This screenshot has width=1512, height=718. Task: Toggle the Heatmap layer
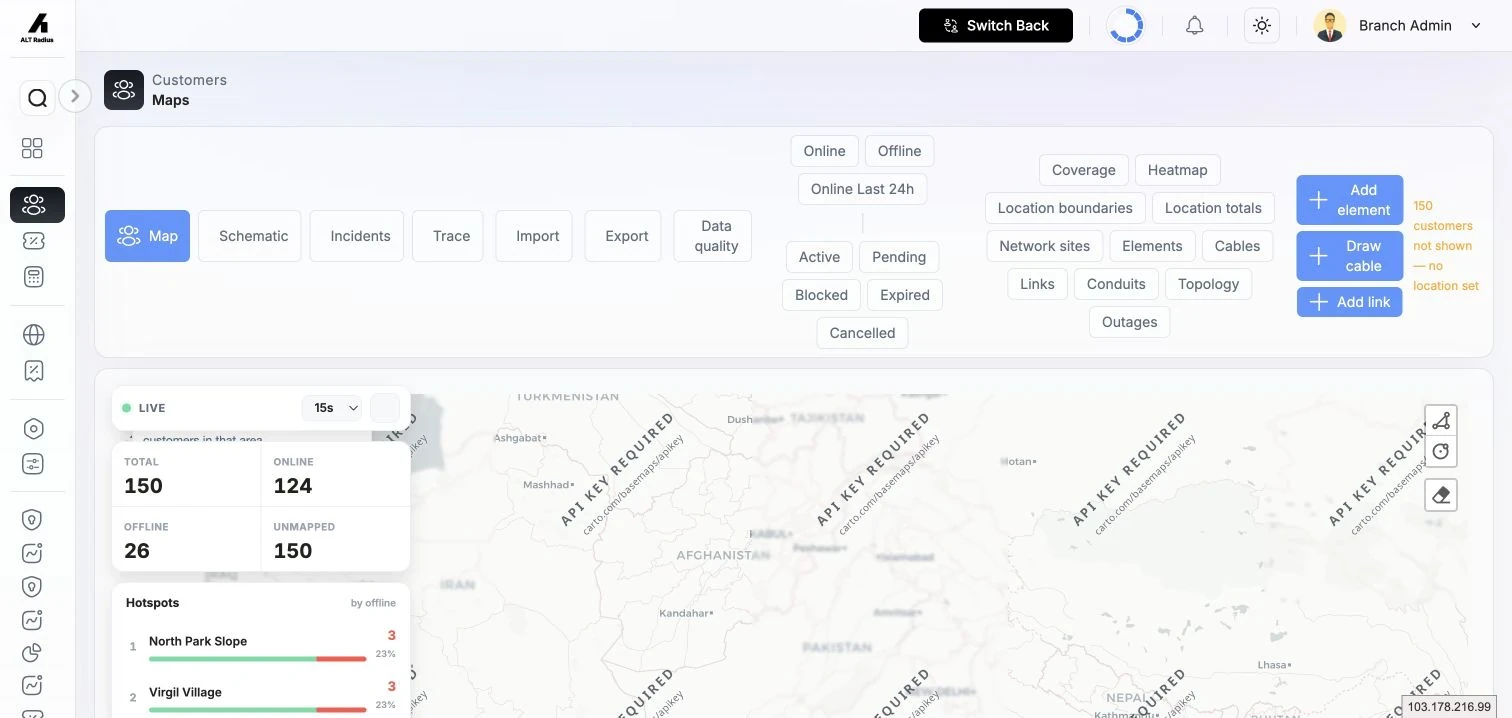coord(1178,170)
